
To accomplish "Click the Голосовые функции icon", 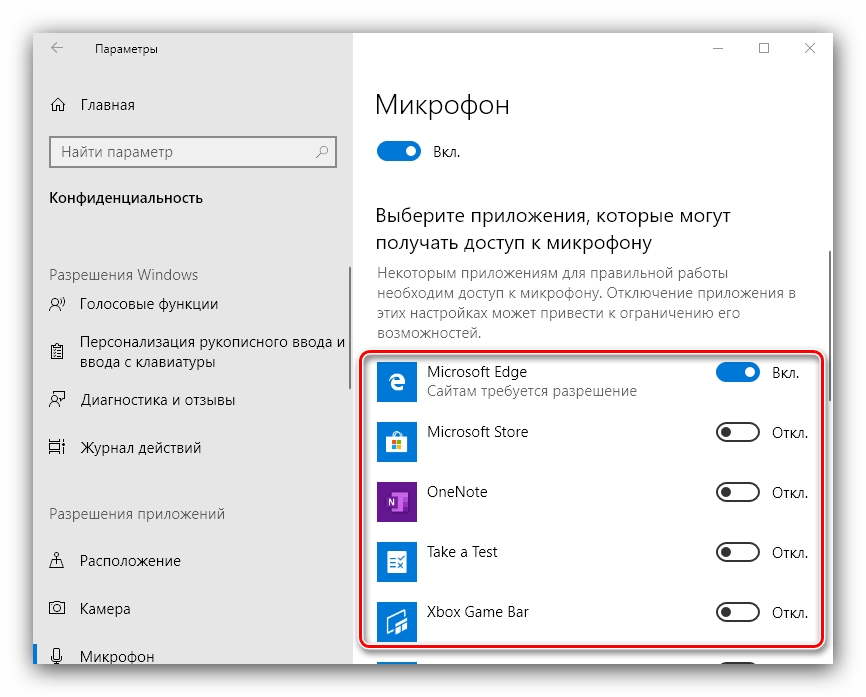I will (57, 304).
